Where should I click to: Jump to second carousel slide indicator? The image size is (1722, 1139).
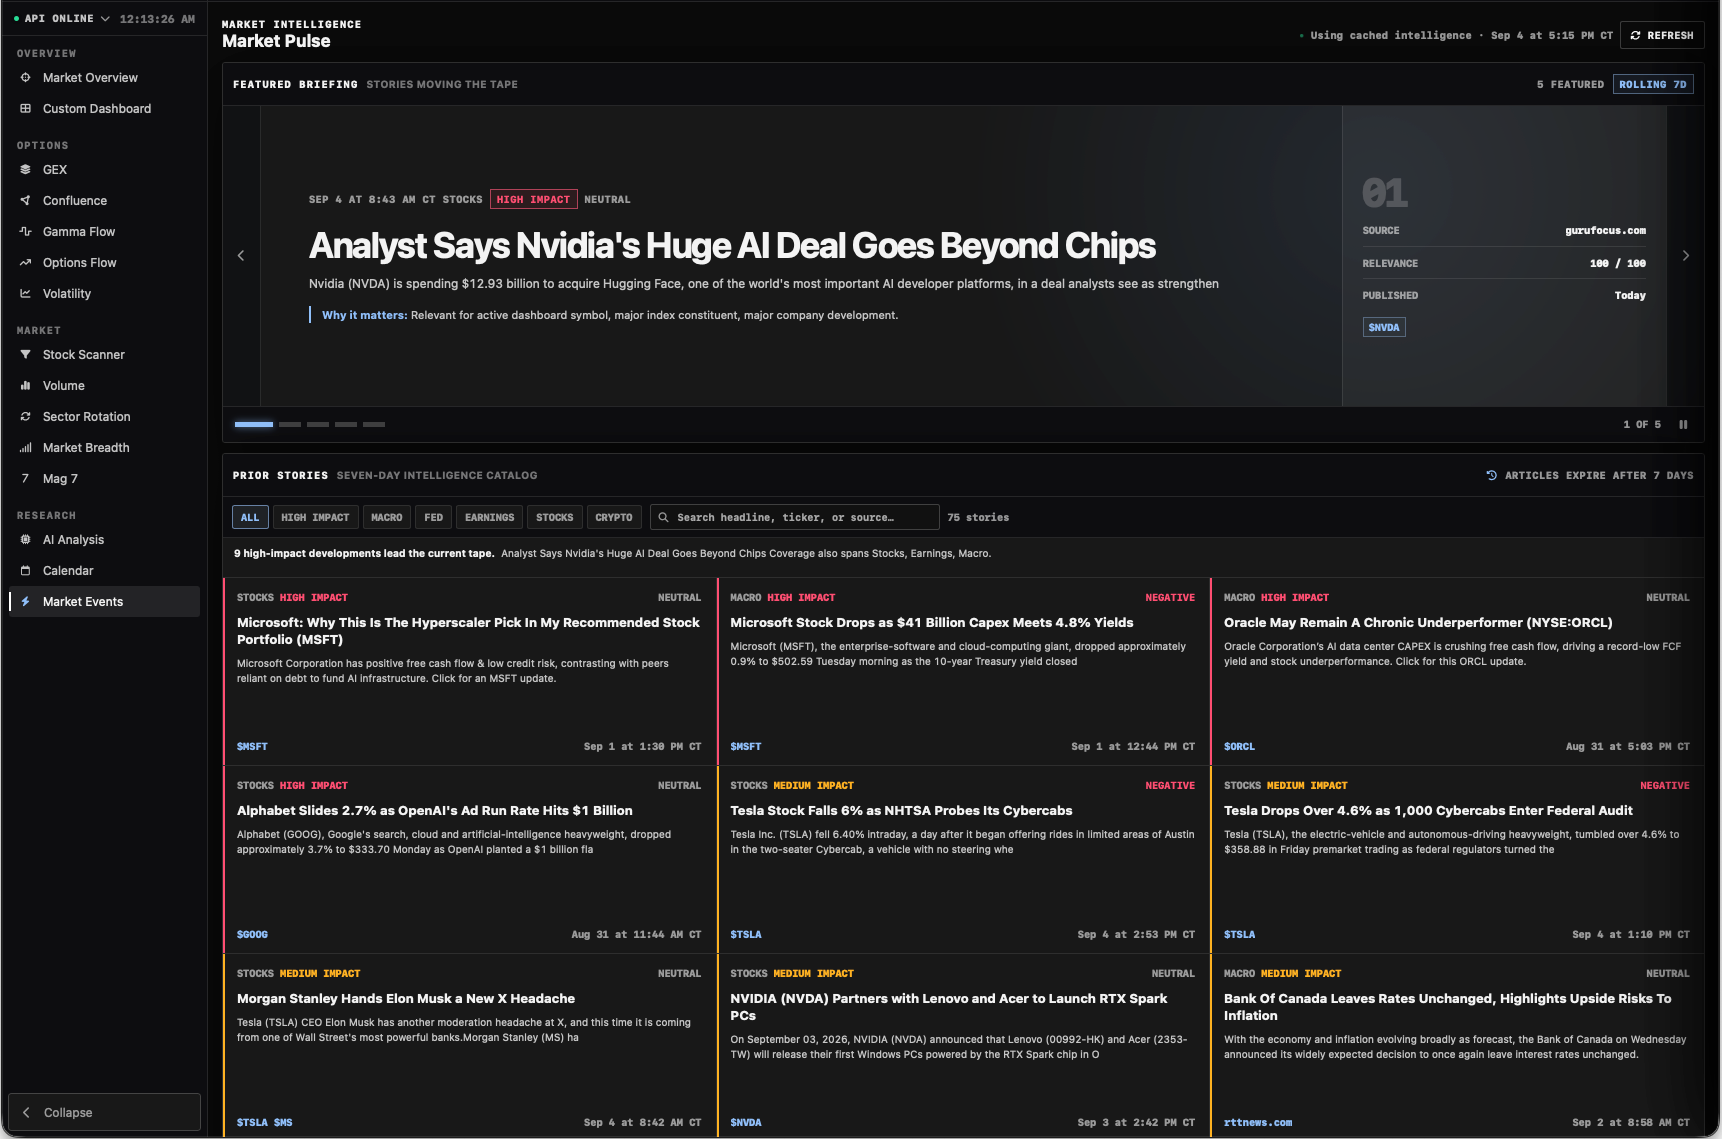click(290, 425)
